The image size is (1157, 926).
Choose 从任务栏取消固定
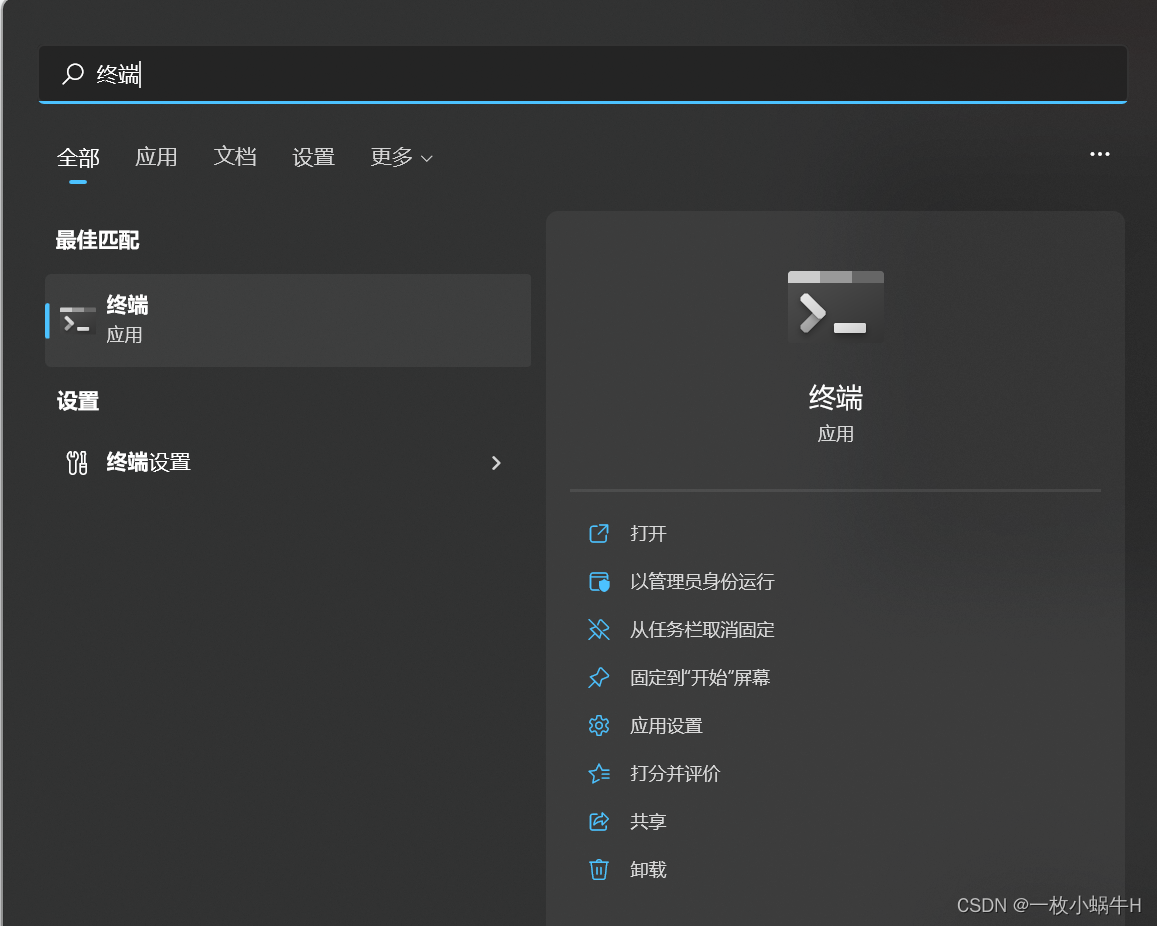click(702, 629)
